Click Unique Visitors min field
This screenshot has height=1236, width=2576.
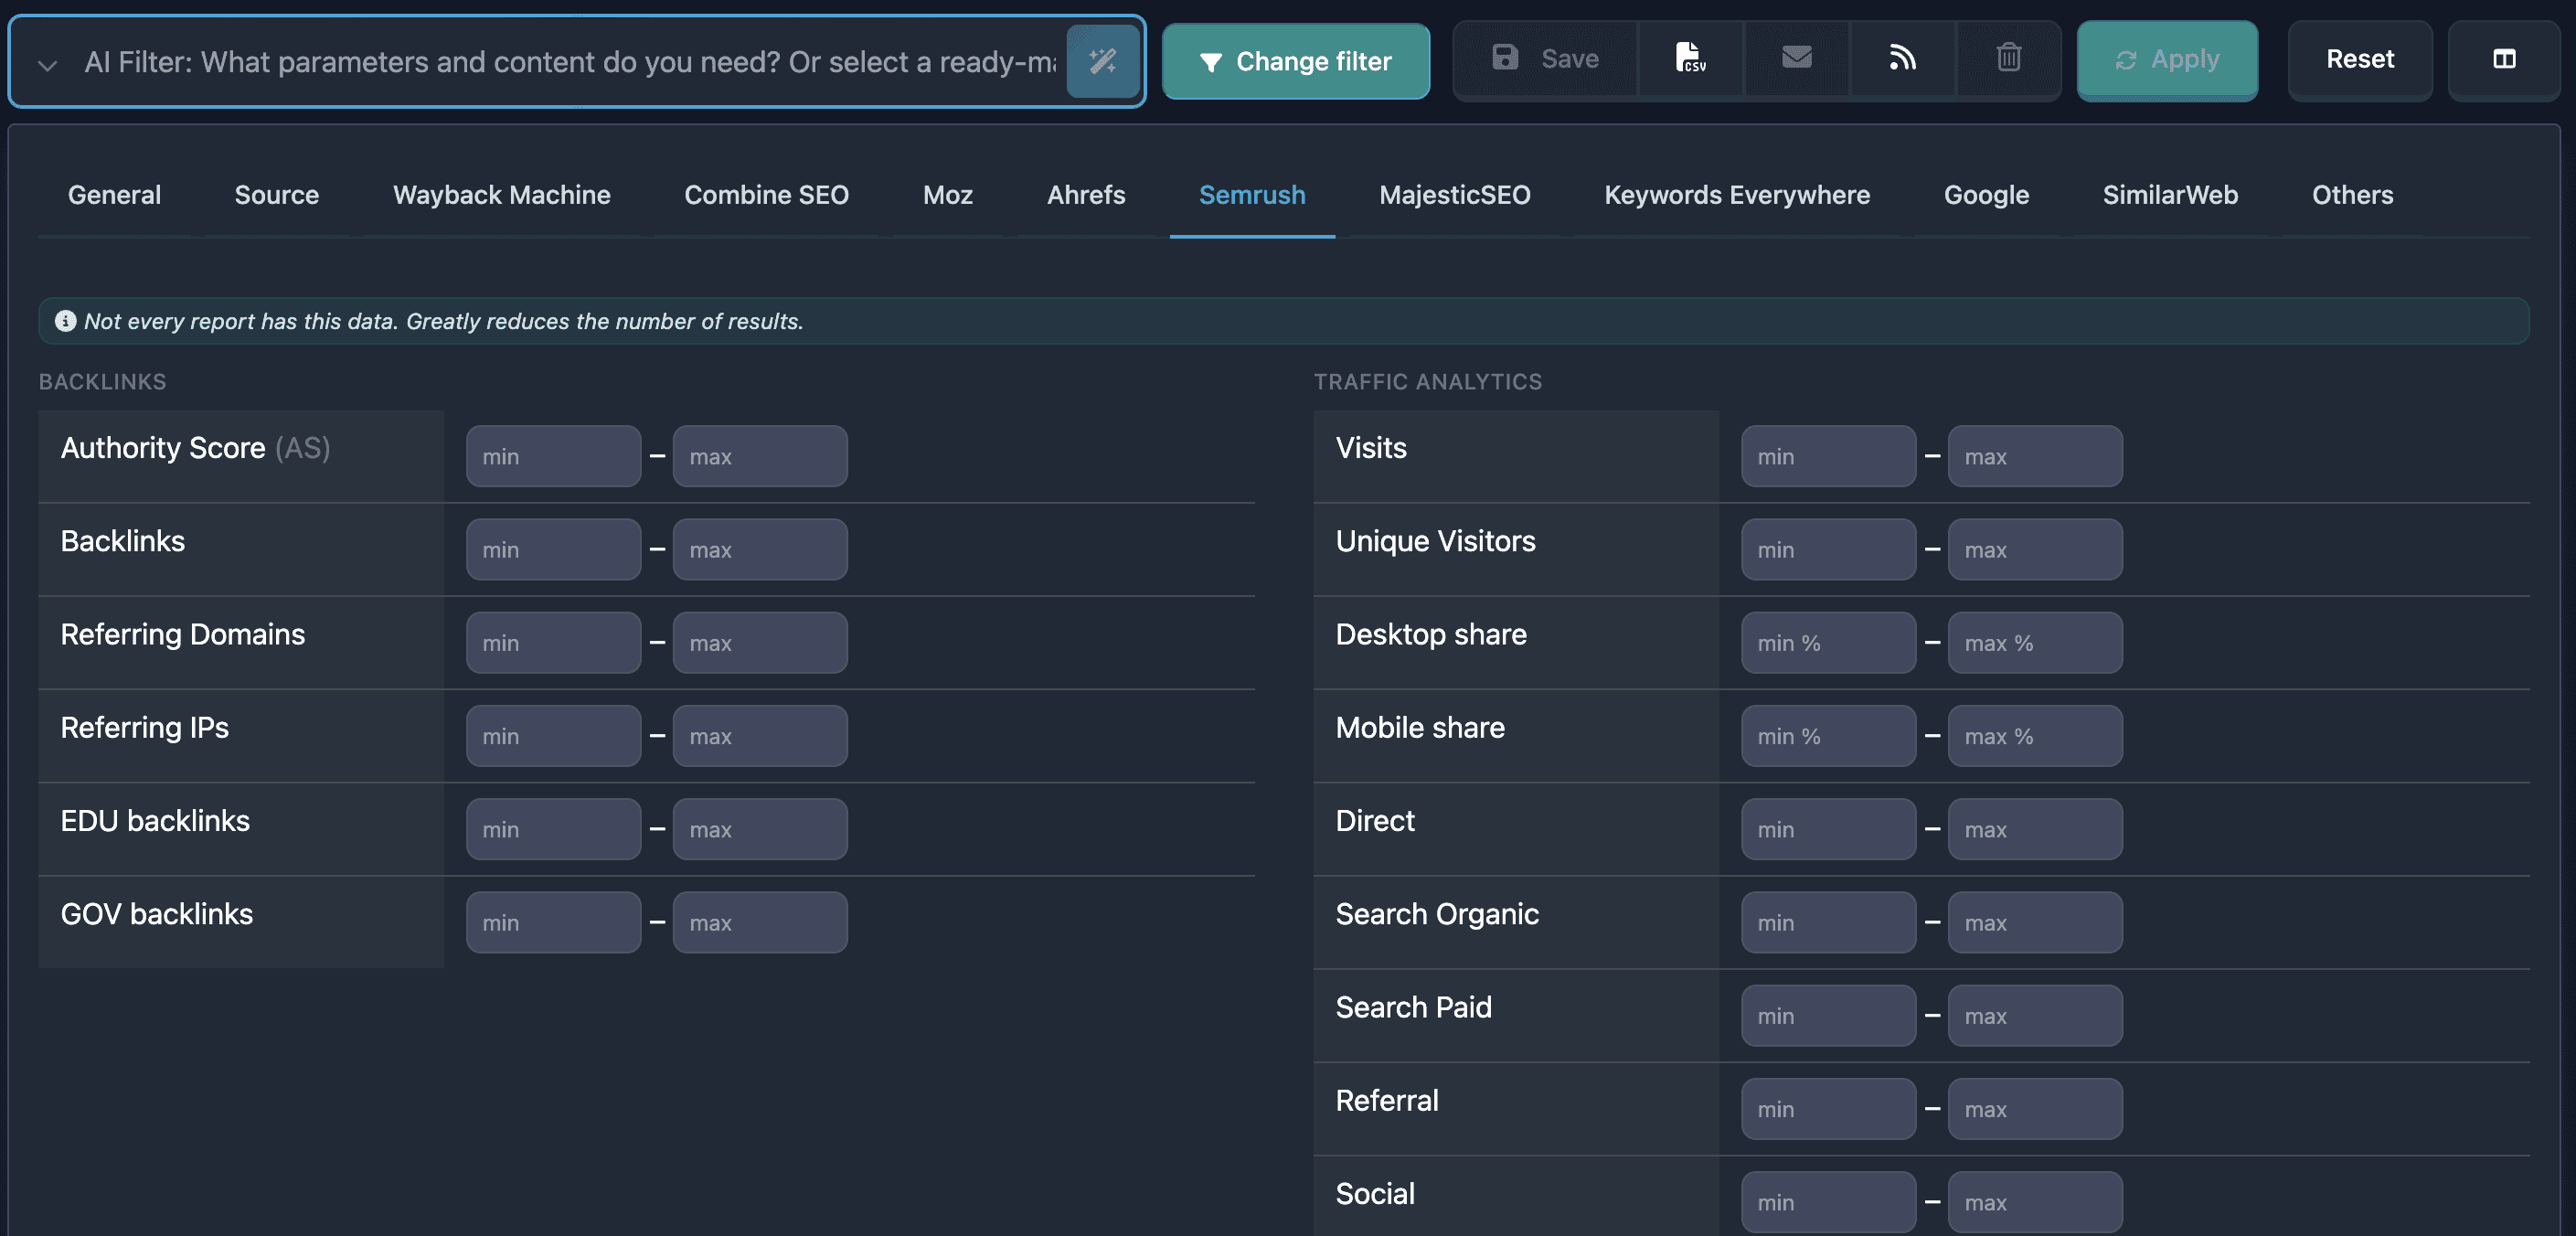click(1828, 549)
